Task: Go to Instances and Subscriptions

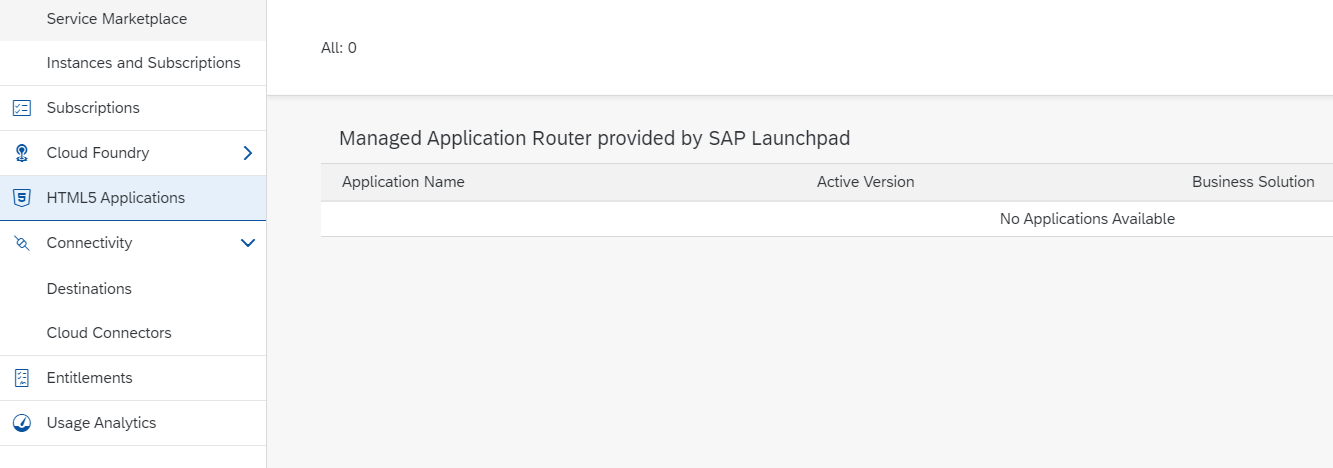Action: click(x=143, y=63)
